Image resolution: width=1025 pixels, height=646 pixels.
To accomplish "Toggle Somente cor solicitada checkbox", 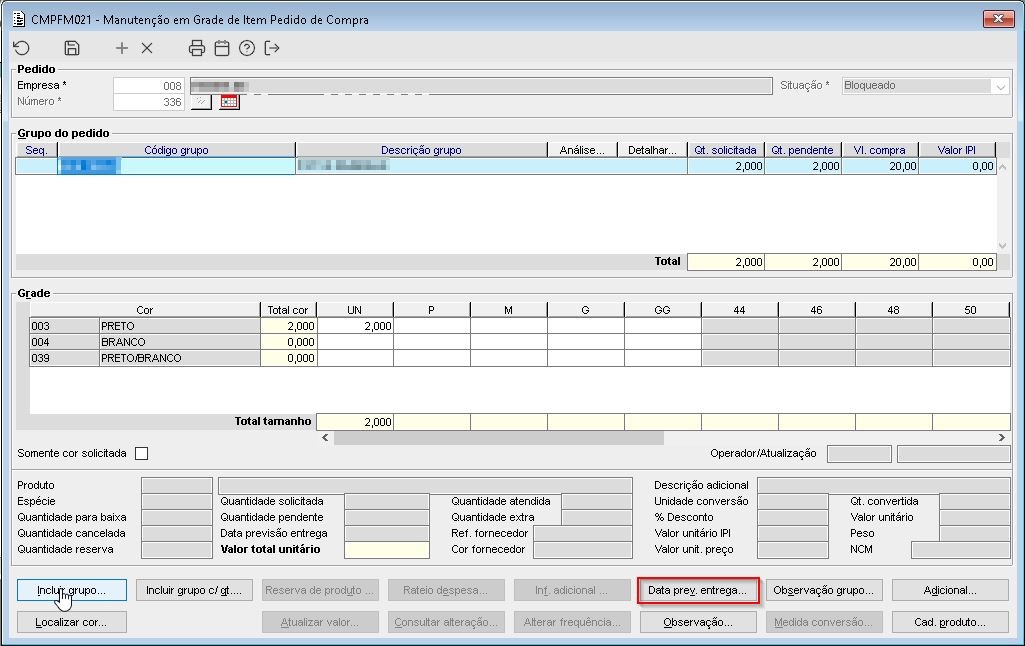I will pos(141,453).
